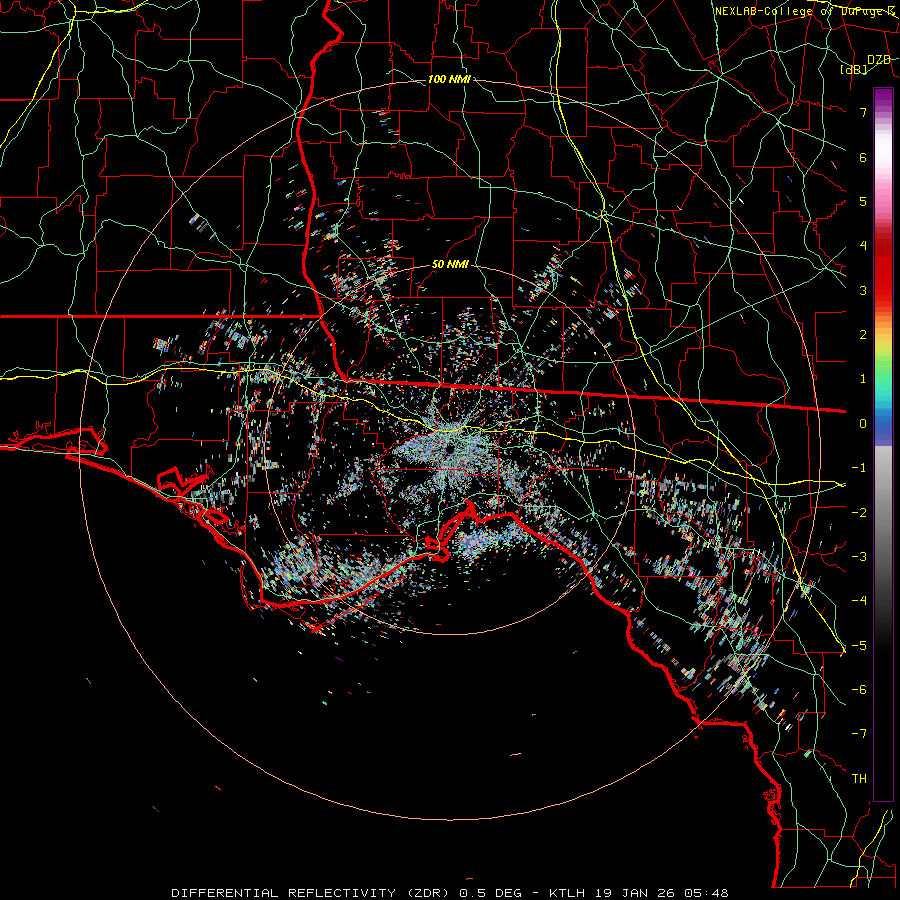Click the "[dB]" unit label
900x900 pixels.
point(854,69)
